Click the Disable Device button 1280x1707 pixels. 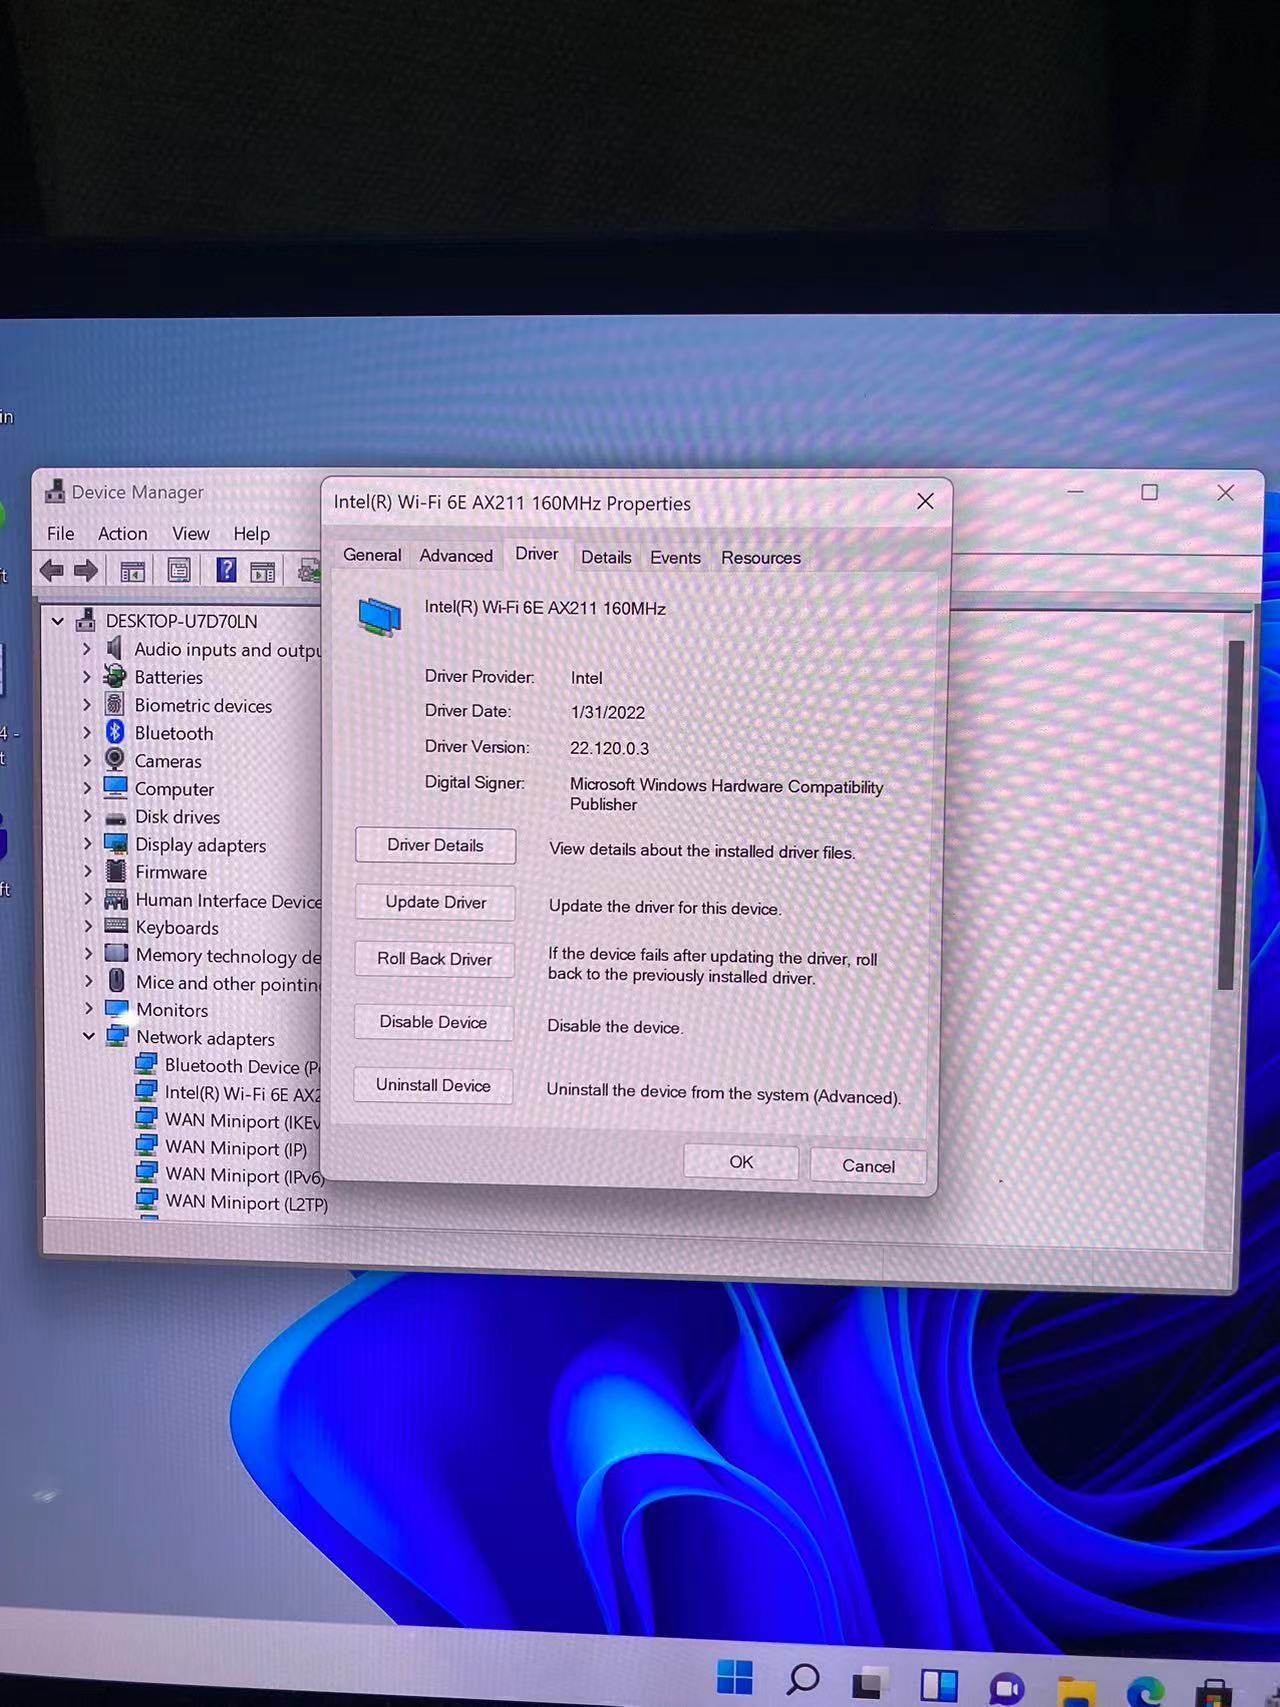tap(433, 1022)
